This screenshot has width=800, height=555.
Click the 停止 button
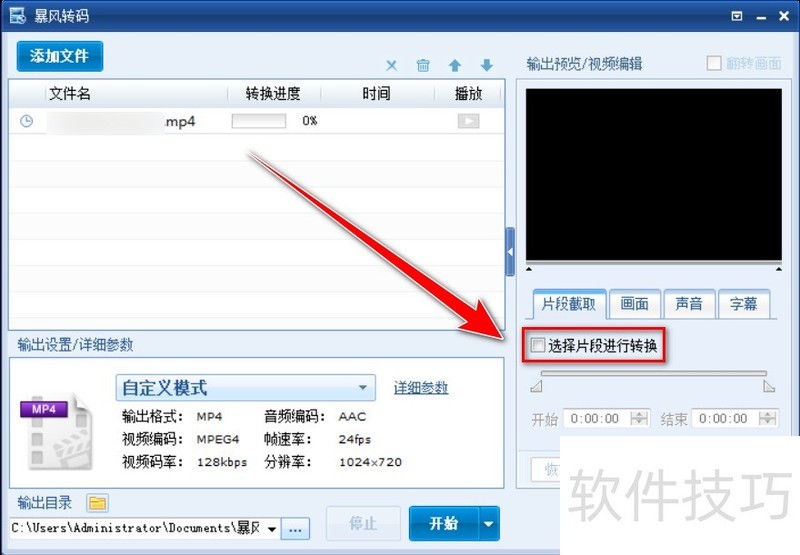(363, 523)
